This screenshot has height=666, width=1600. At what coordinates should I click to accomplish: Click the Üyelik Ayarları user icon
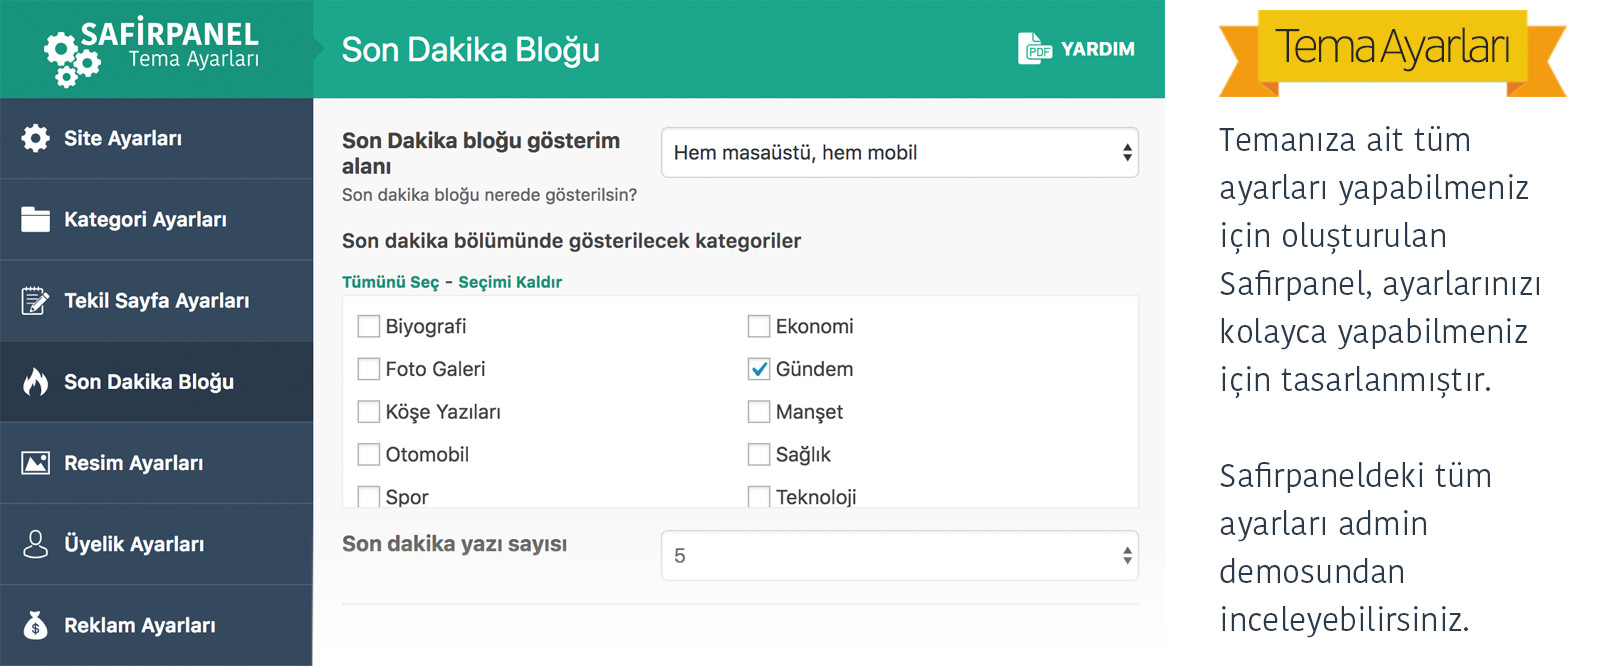point(36,544)
